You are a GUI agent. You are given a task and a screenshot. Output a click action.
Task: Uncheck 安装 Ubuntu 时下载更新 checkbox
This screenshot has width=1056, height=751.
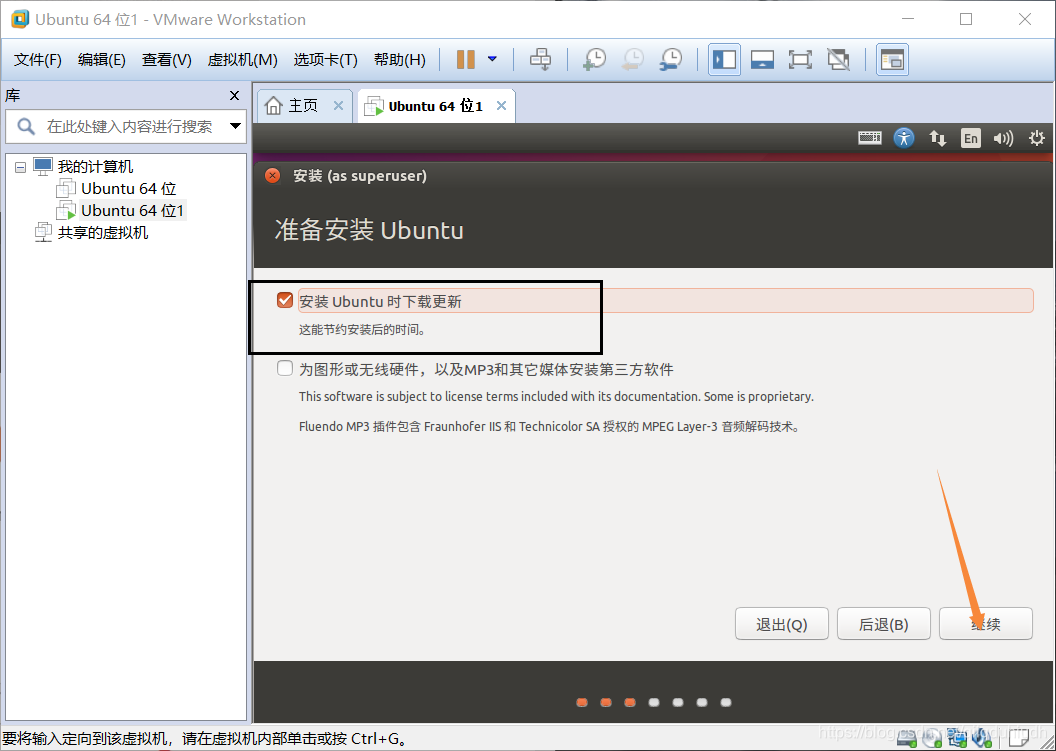point(285,300)
